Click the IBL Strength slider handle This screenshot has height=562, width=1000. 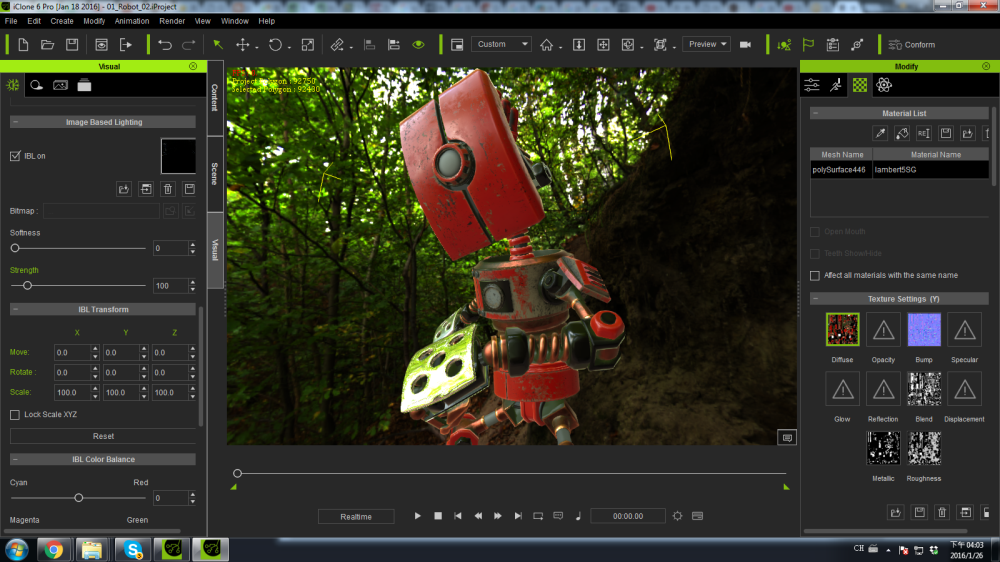[x=27, y=286]
